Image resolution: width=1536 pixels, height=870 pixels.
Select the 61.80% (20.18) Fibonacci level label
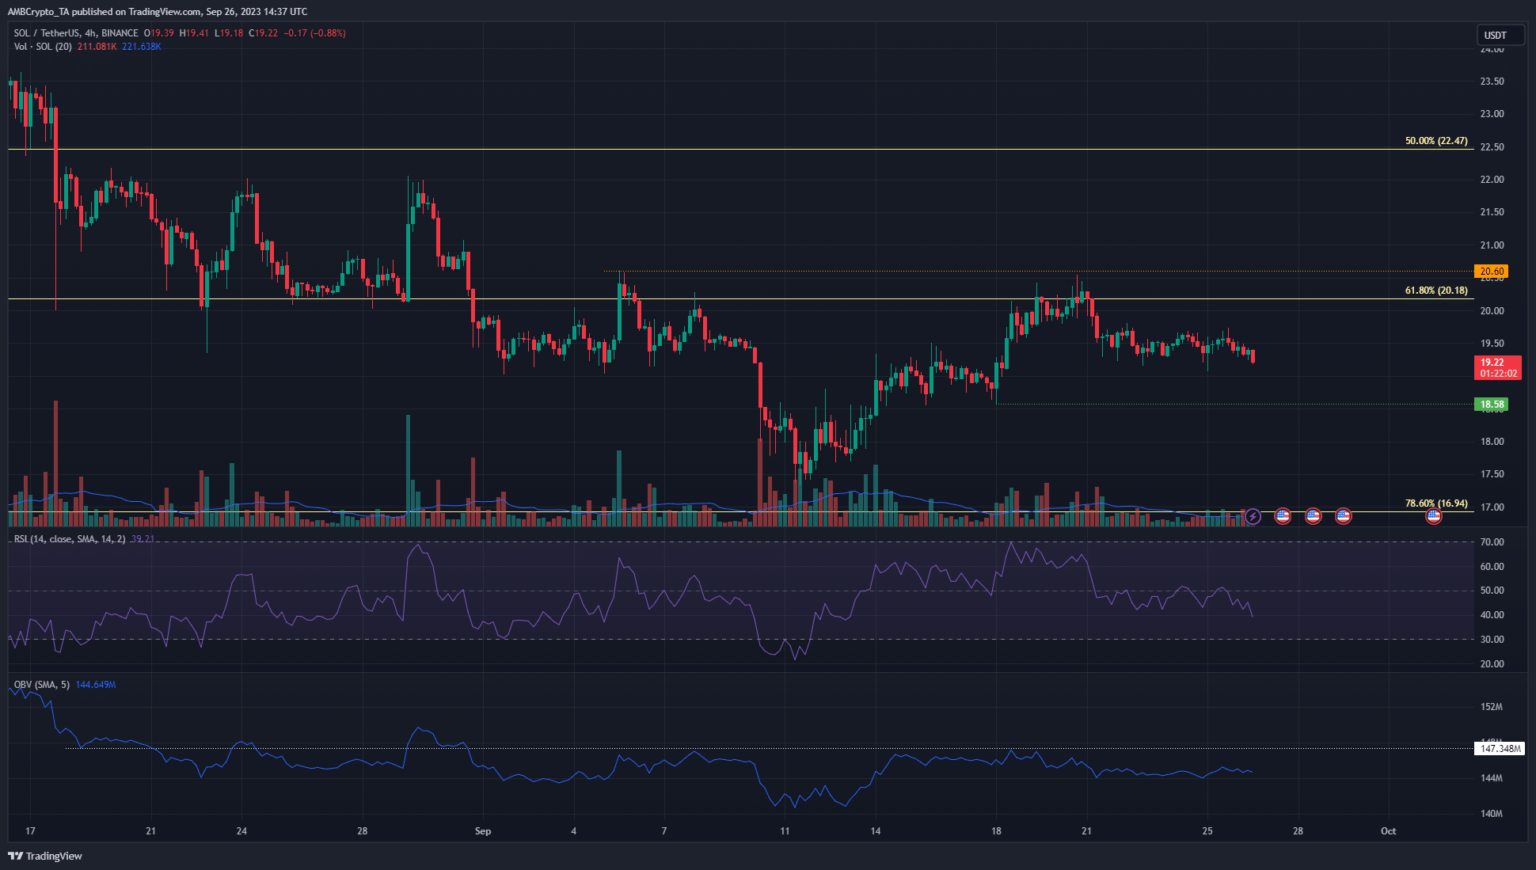pyautogui.click(x=1436, y=290)
